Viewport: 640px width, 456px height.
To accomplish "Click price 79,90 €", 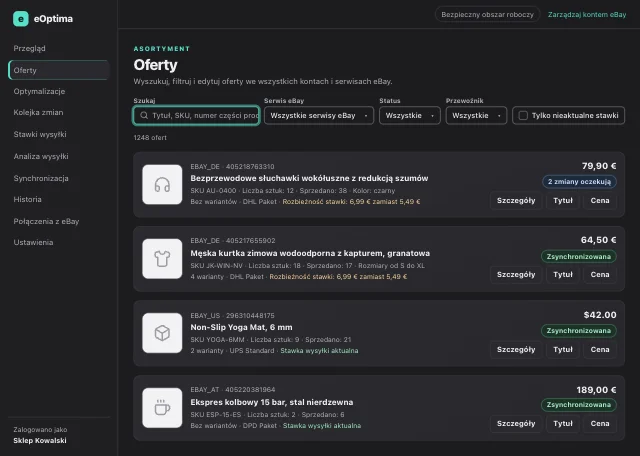I will click(x=599, y=166).
